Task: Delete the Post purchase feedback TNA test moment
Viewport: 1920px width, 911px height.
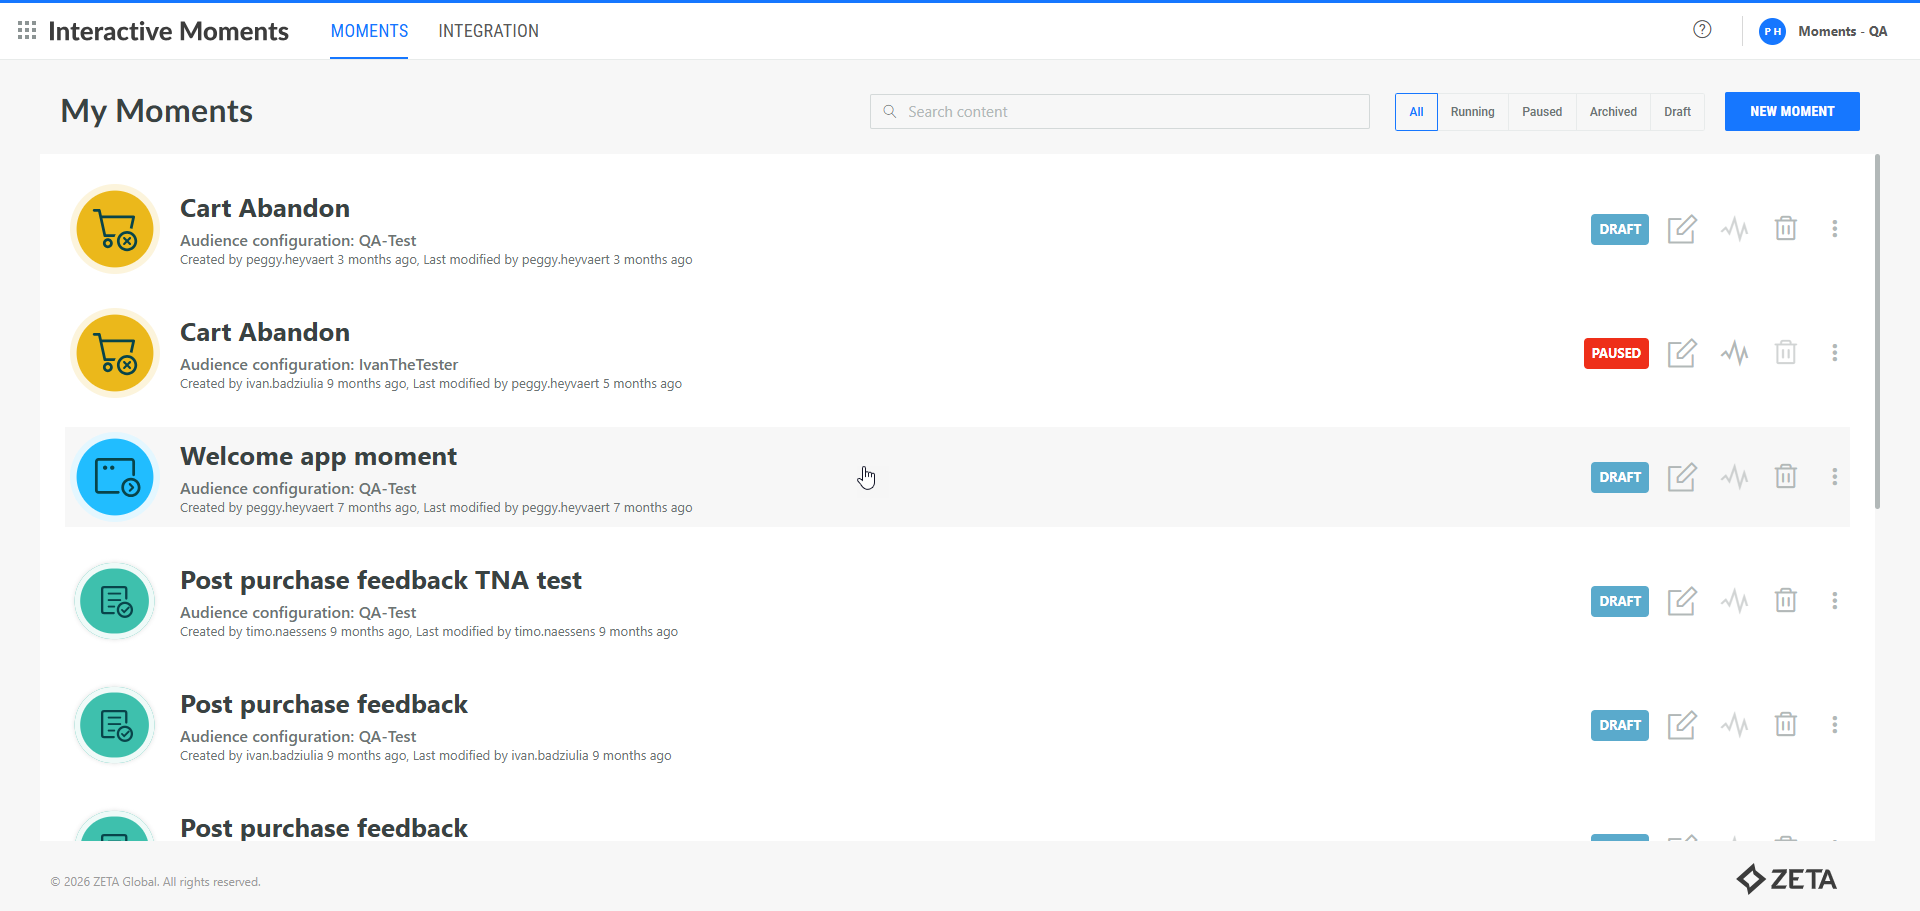Action: [x=1785, y=601]
